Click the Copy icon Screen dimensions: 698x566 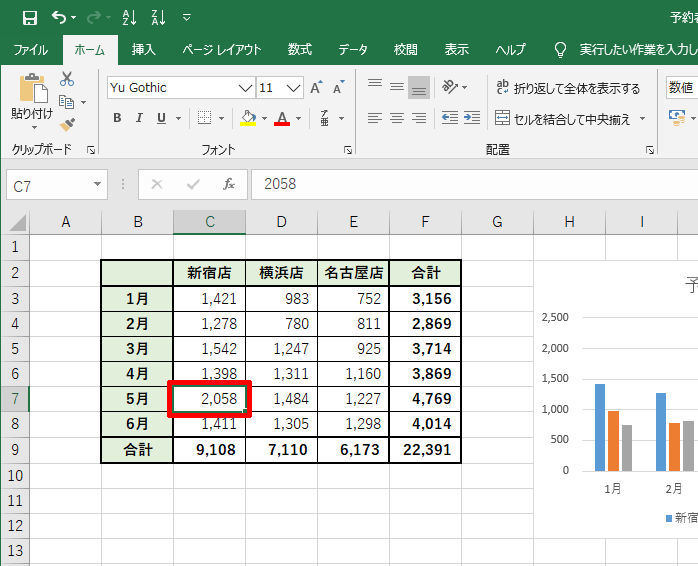(66, 102)
